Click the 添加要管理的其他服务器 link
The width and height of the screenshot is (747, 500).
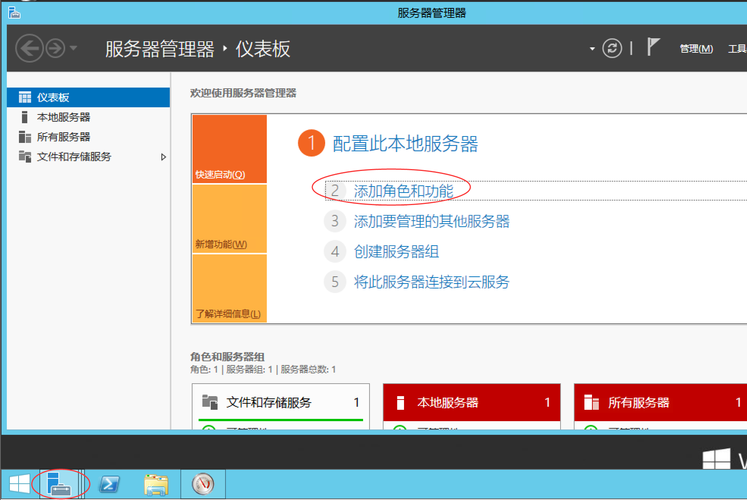pyautogui.click(x=432, y=221)
